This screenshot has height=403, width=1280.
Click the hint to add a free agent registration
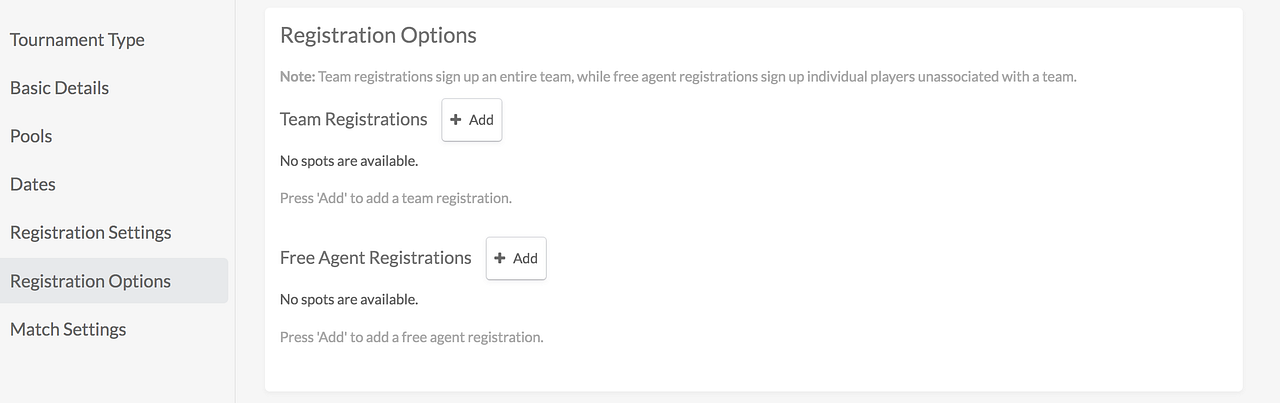click(412, 337)
